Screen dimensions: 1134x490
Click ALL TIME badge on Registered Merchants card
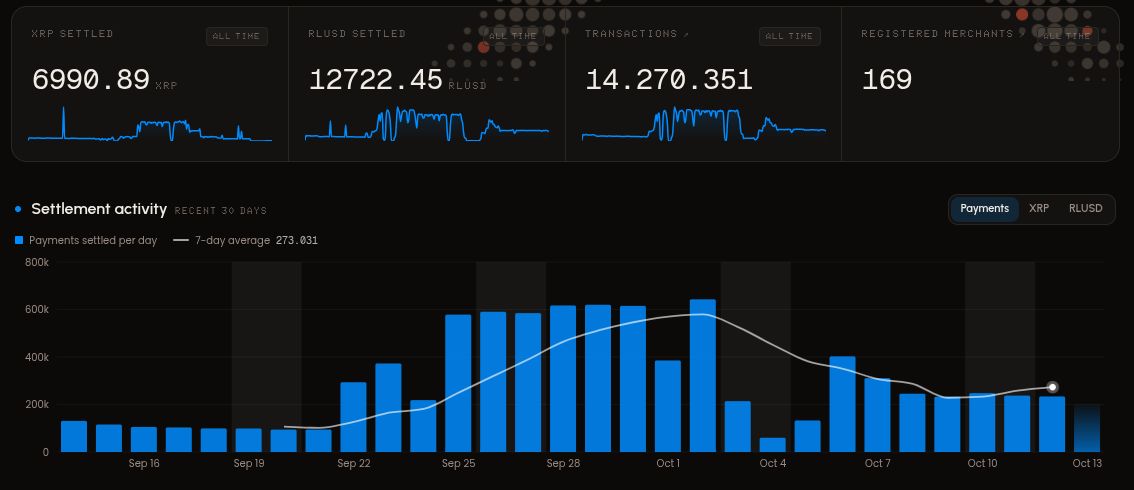click(x=1067, y=36)
